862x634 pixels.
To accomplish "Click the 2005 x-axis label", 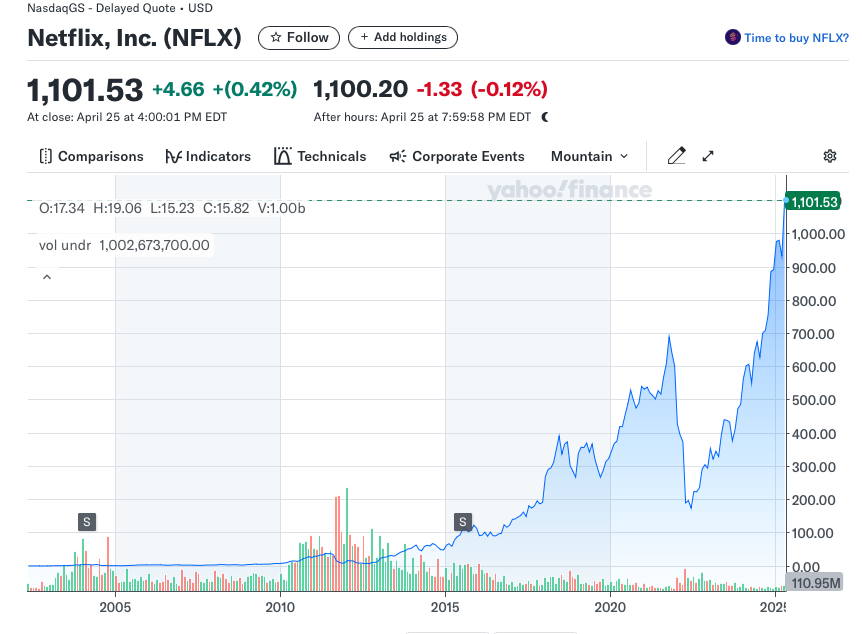I will click(x=115, y=608).
